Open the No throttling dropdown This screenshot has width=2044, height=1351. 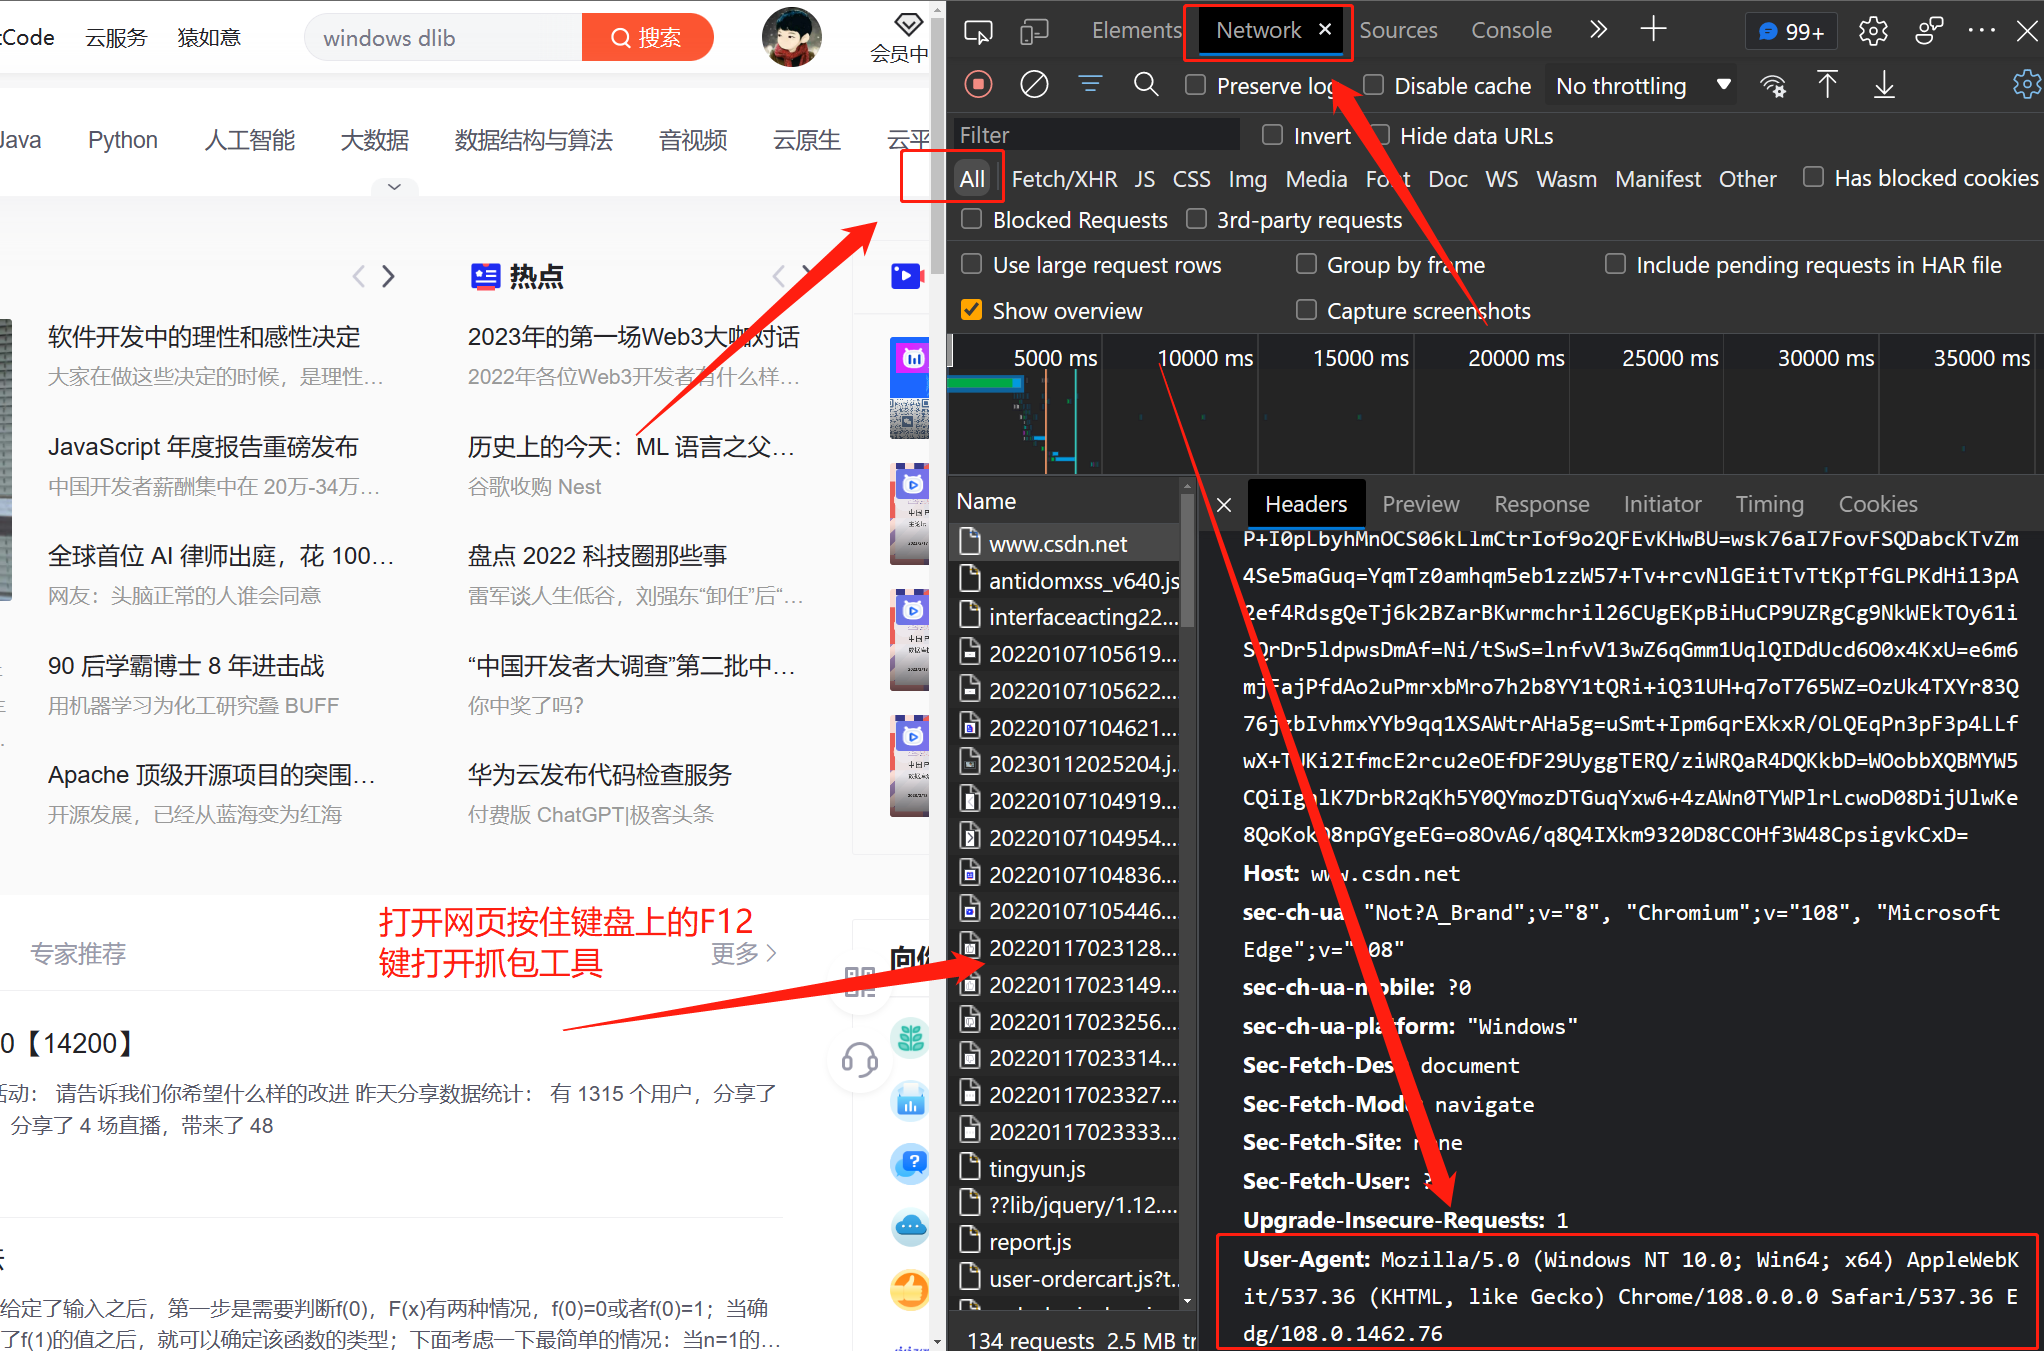pos(1641,86)
